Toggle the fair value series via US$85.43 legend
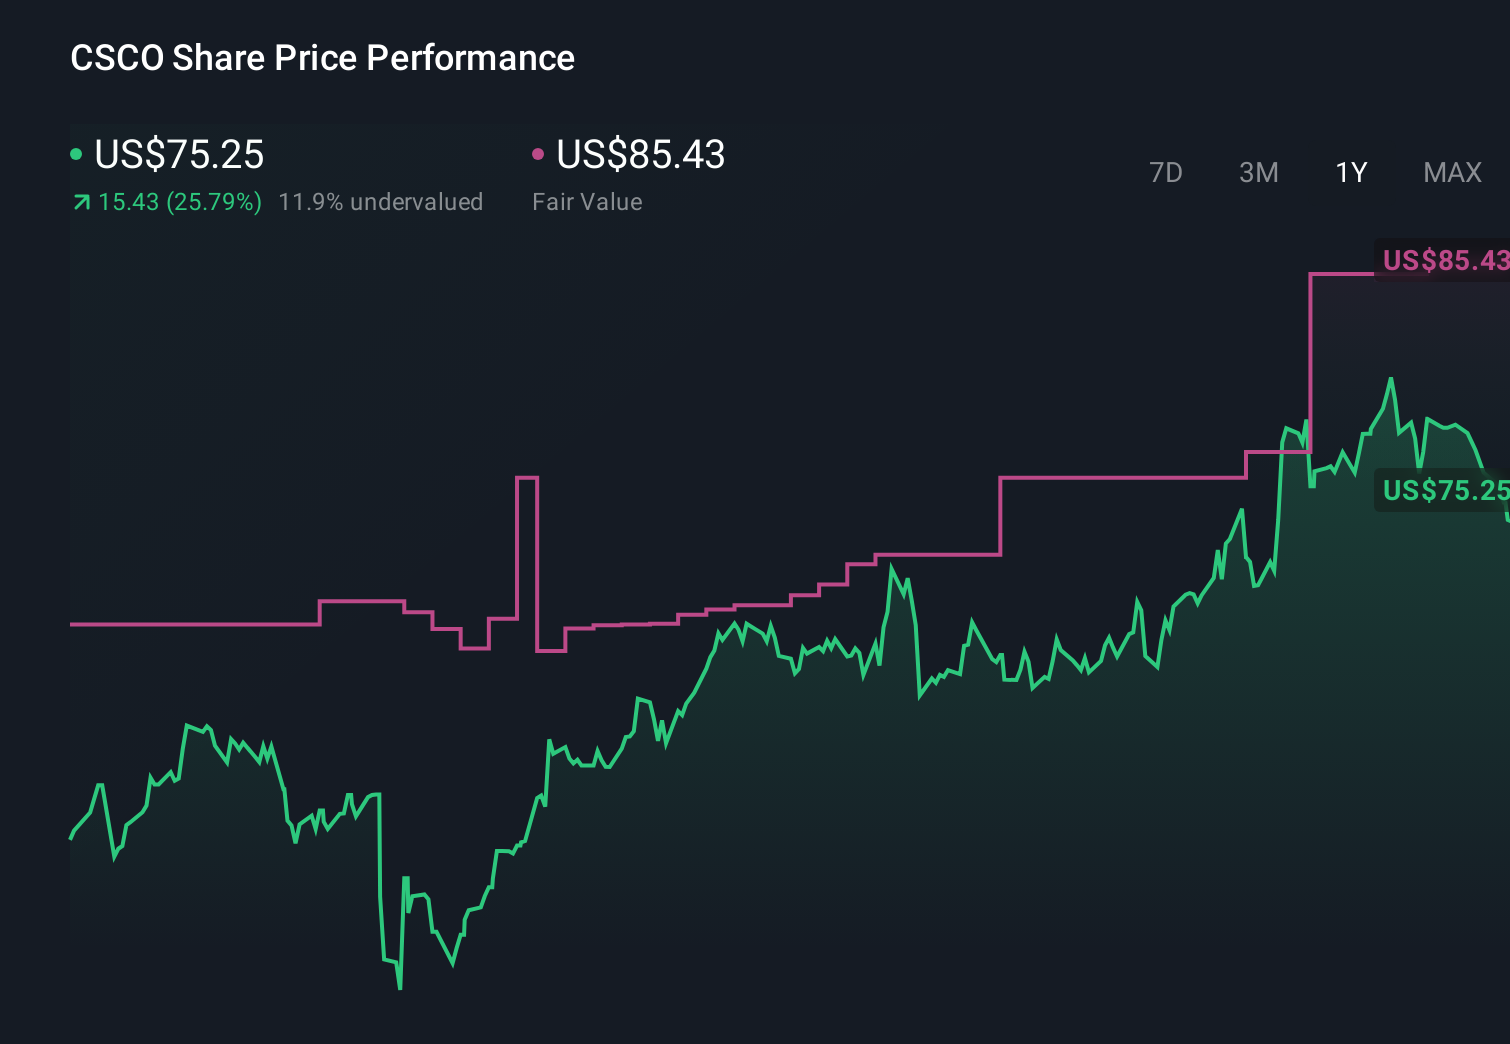Image resolution: width=1510 pixels, height=1044 pixels. coord(640,155)
